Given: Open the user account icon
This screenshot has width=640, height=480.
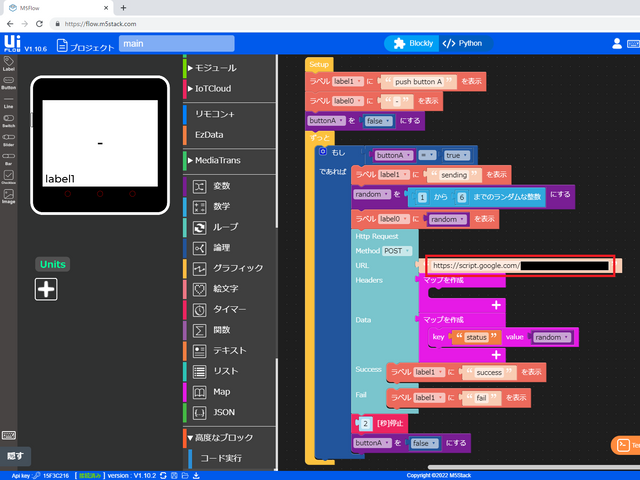Looking at the screenshot, I should (x=617, y=44).
